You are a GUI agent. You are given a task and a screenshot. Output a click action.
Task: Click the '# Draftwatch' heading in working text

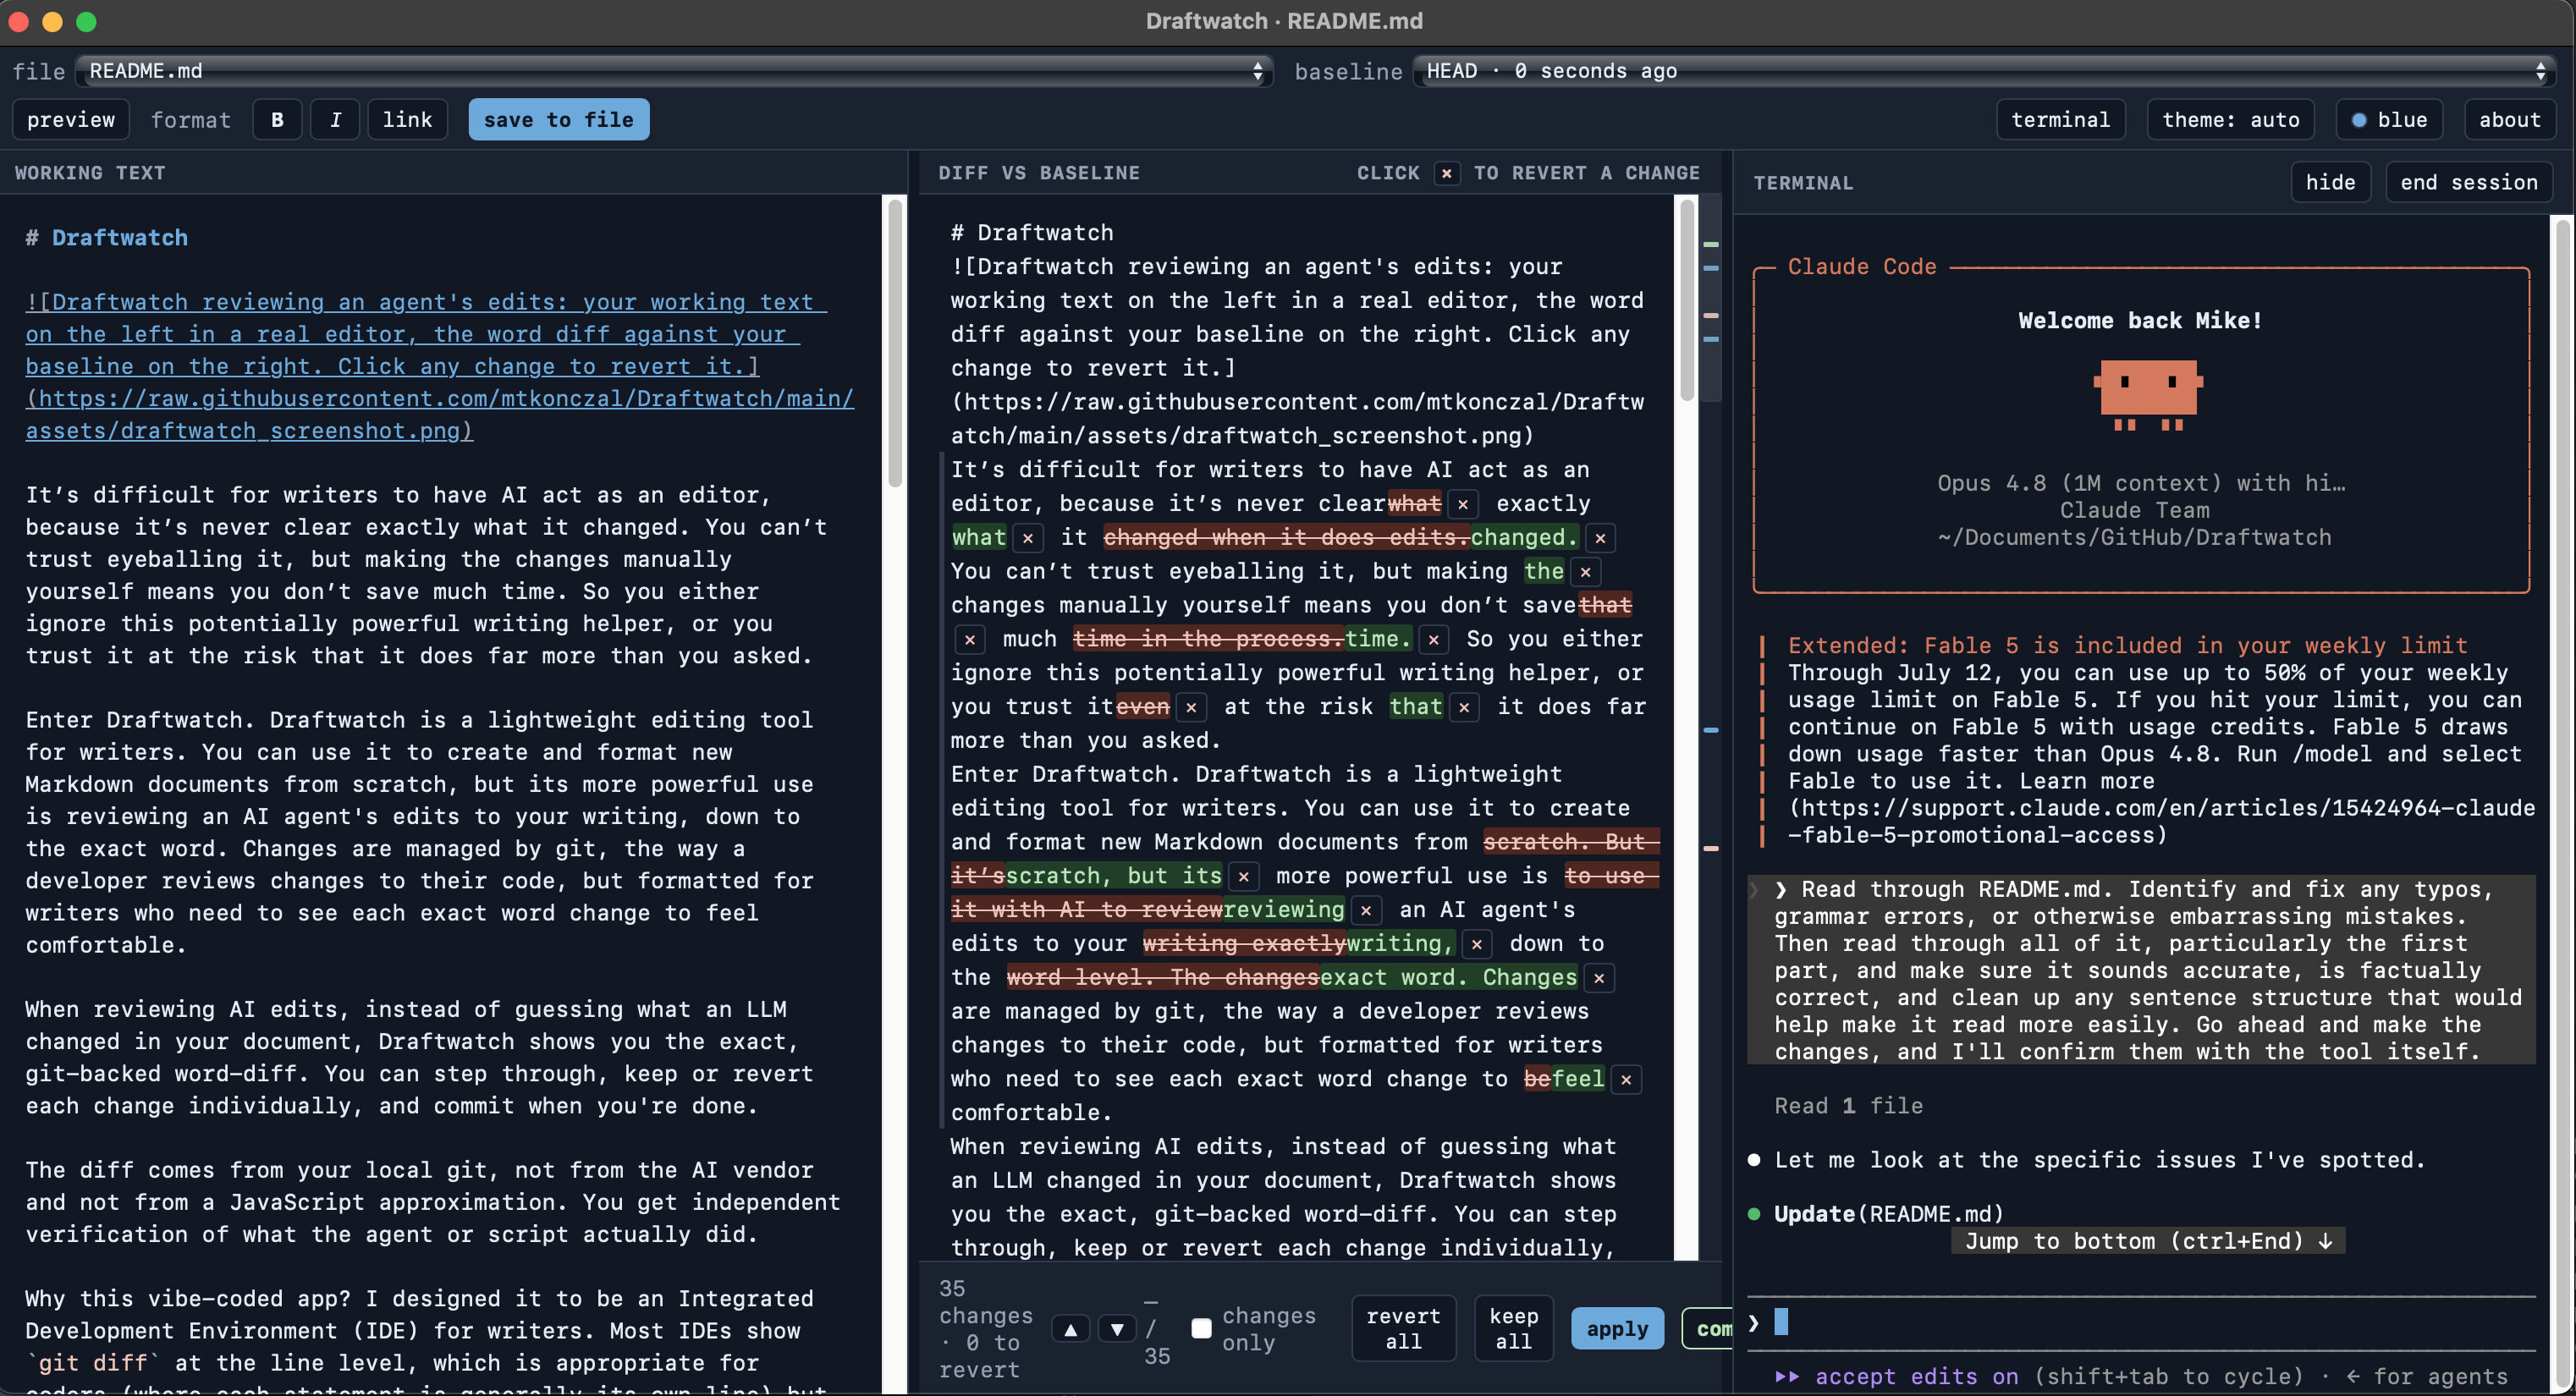click(107, 238)
